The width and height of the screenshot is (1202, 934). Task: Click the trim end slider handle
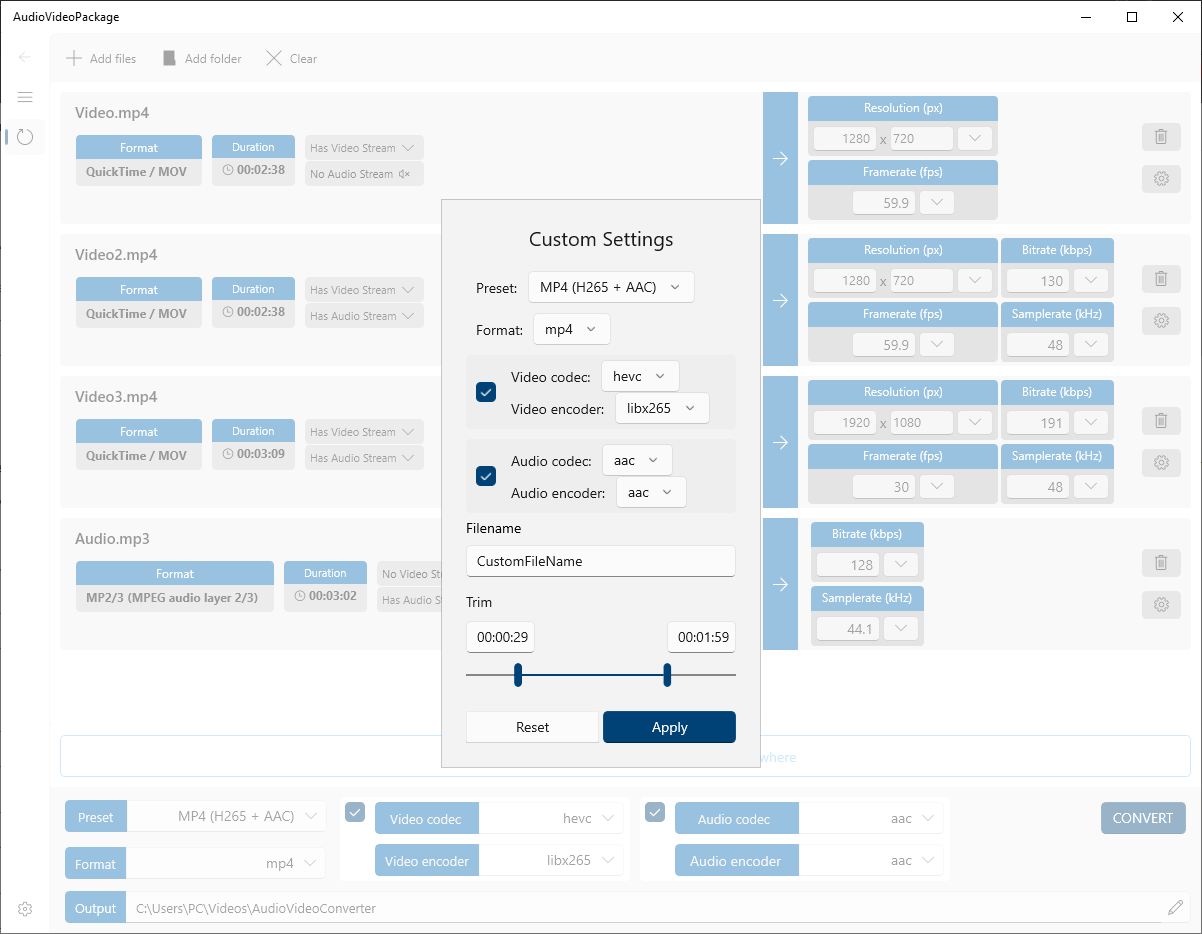pos(667,675)
